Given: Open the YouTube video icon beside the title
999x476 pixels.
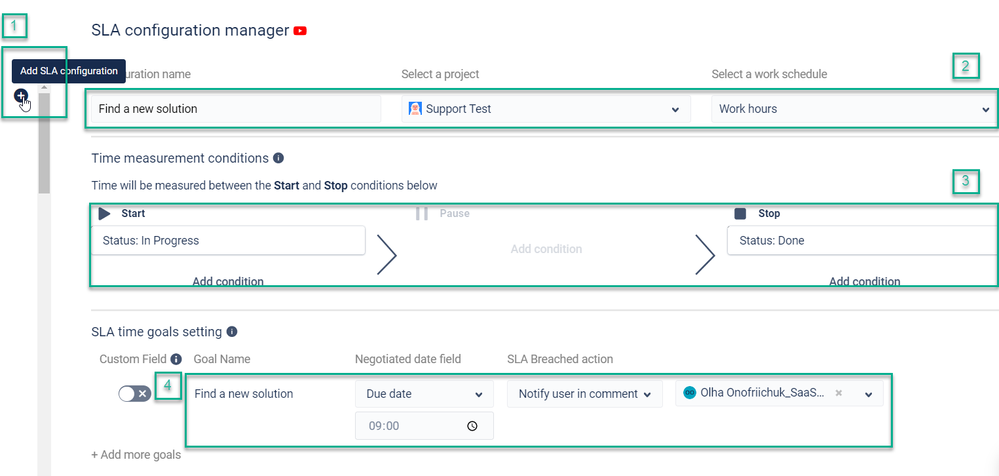Looking at the screenshot, I should pos(300,31).
